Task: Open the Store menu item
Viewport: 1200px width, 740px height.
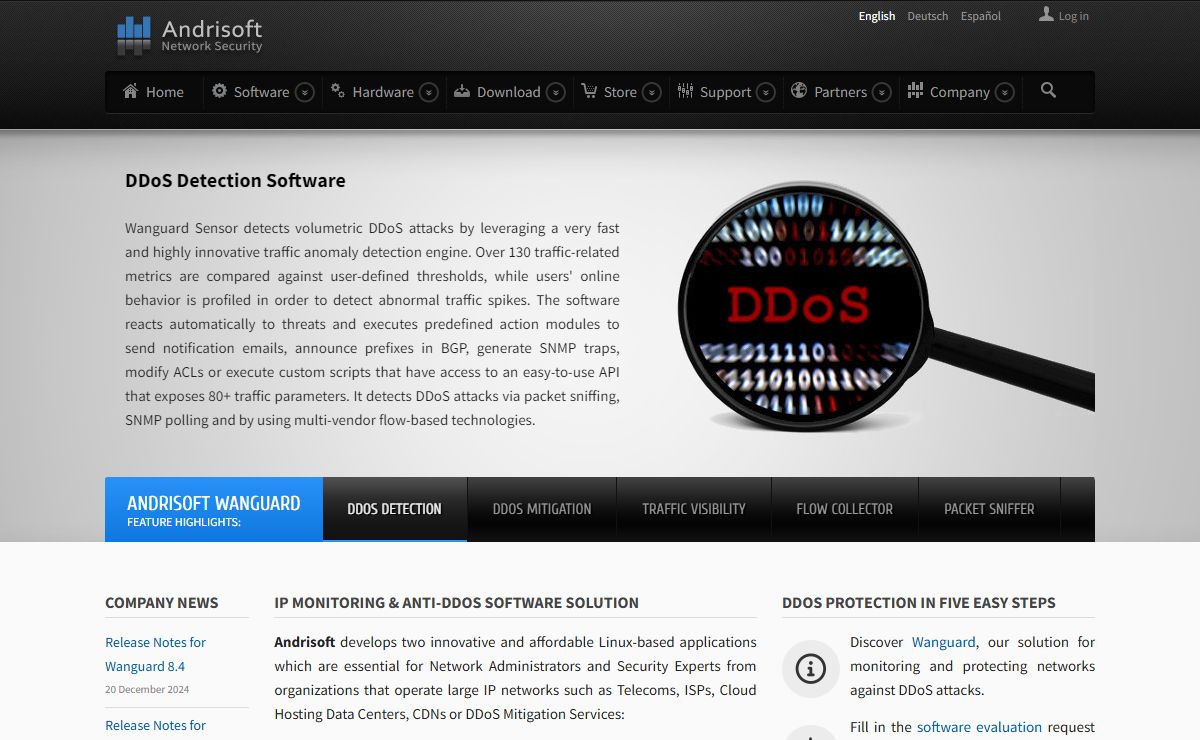Action: coord(620,92)
